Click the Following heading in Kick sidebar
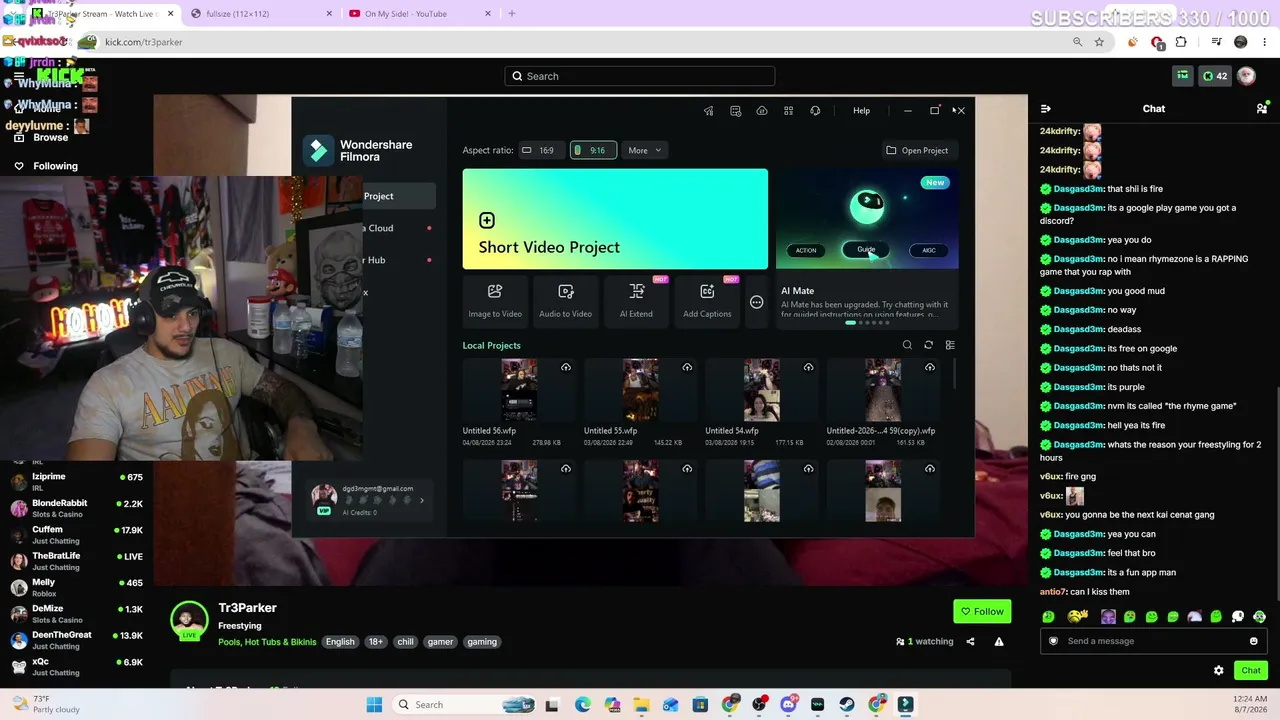 coord(55,166)
